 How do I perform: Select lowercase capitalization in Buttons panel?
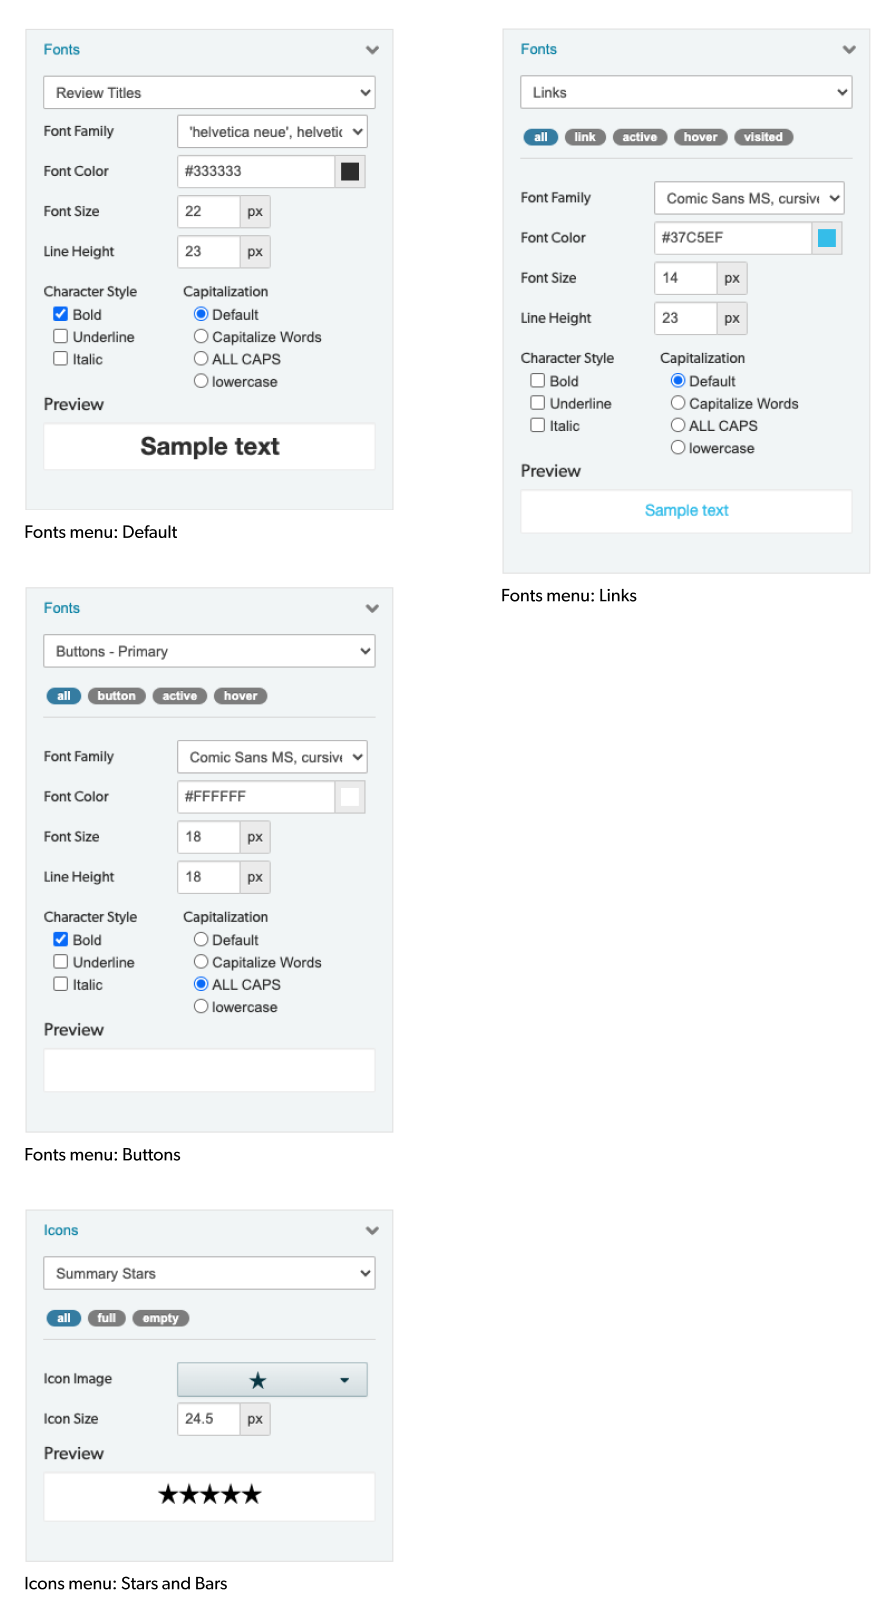tap(201, 1007)
